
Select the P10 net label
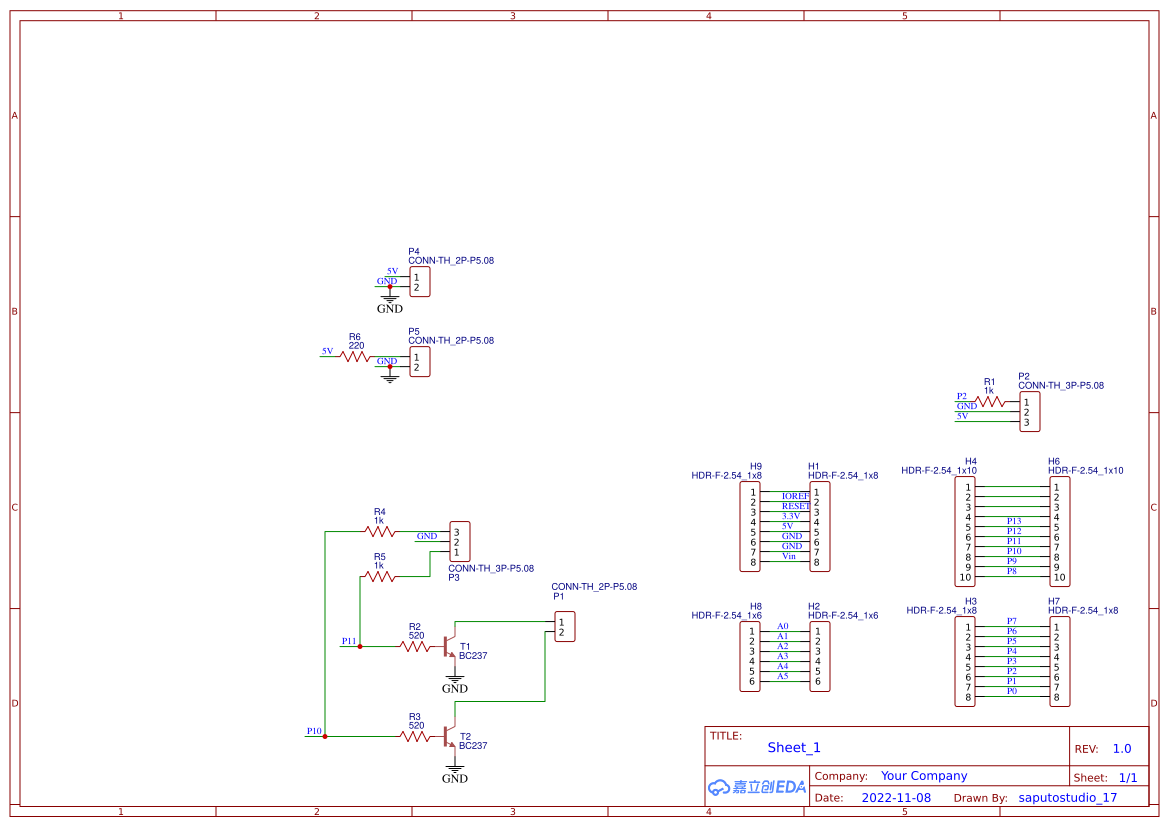click(313, 731)
